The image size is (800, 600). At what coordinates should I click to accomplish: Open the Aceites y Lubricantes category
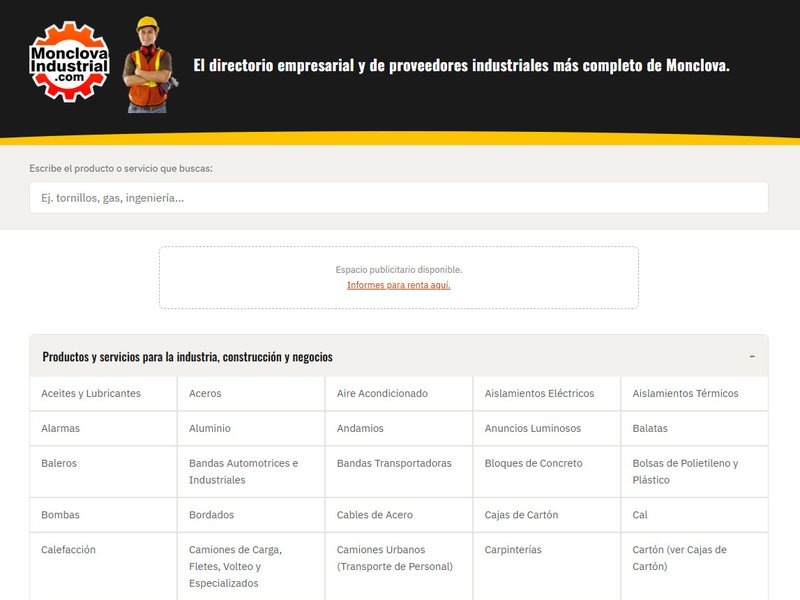91,393
